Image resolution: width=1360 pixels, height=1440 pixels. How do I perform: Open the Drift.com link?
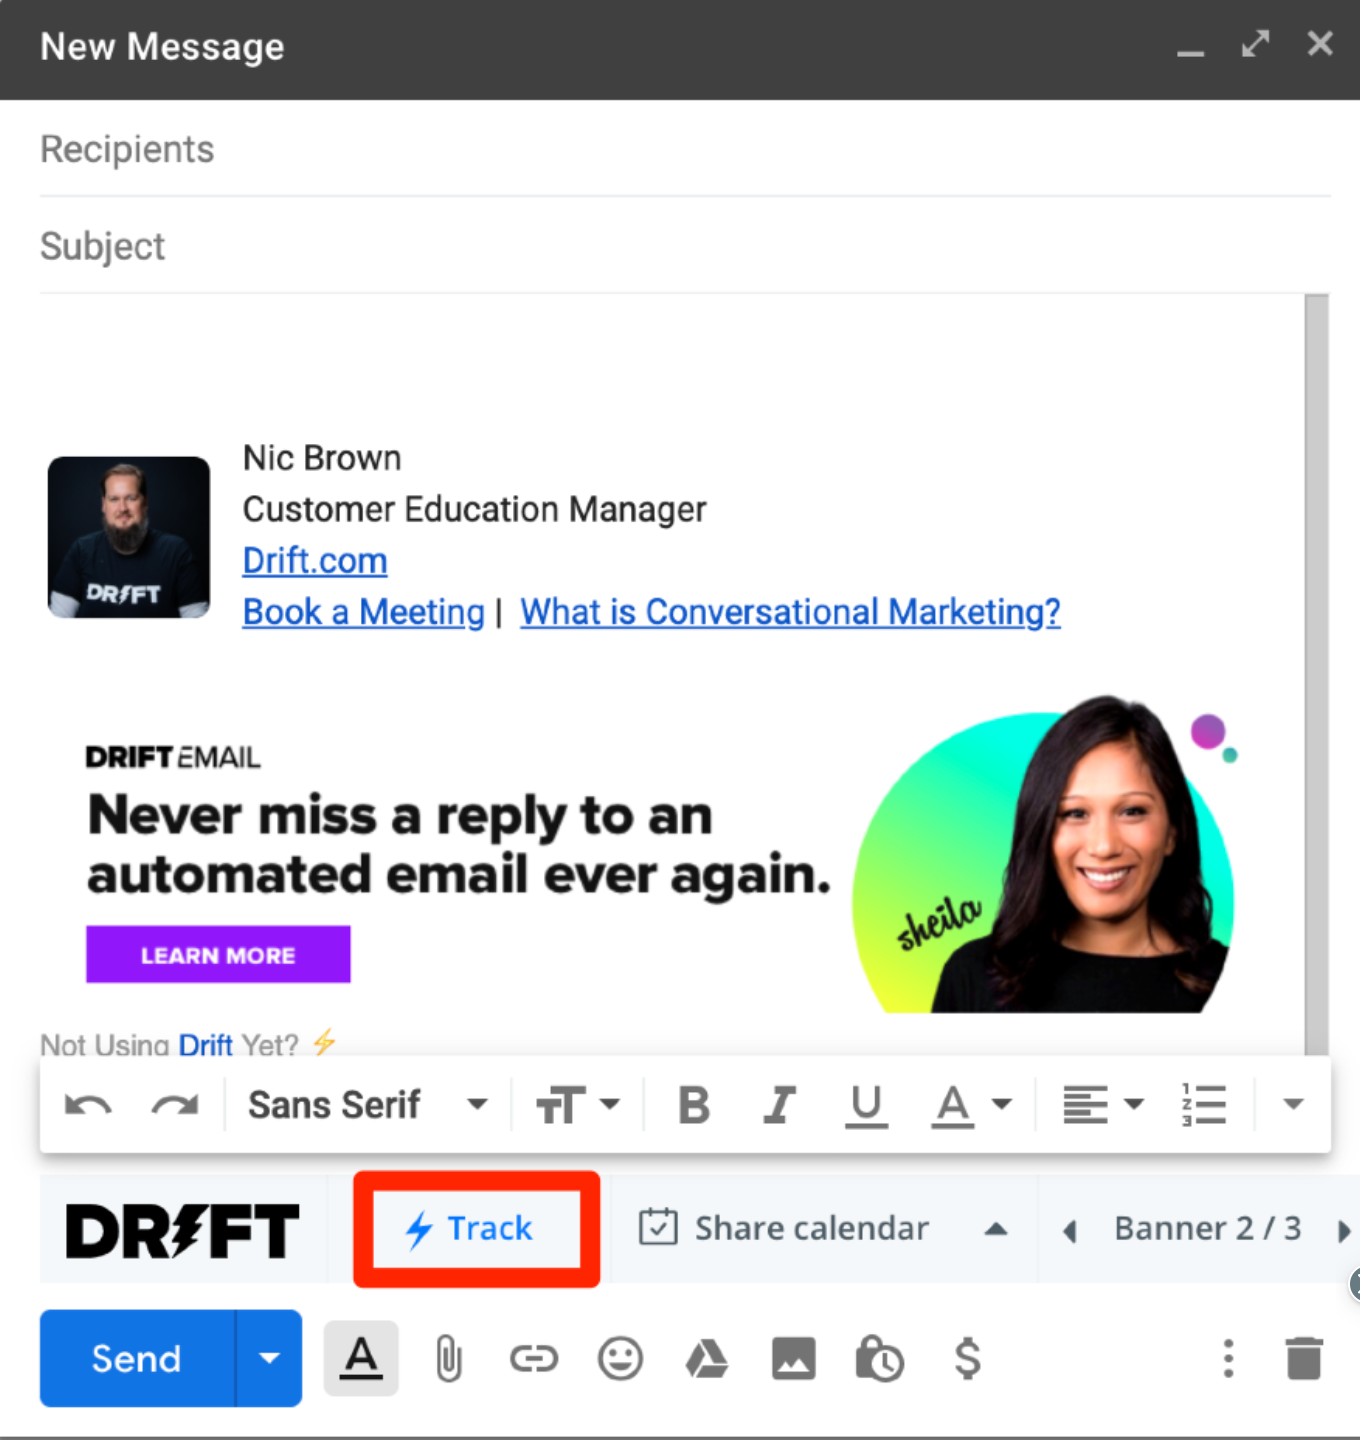pos(315,561)
